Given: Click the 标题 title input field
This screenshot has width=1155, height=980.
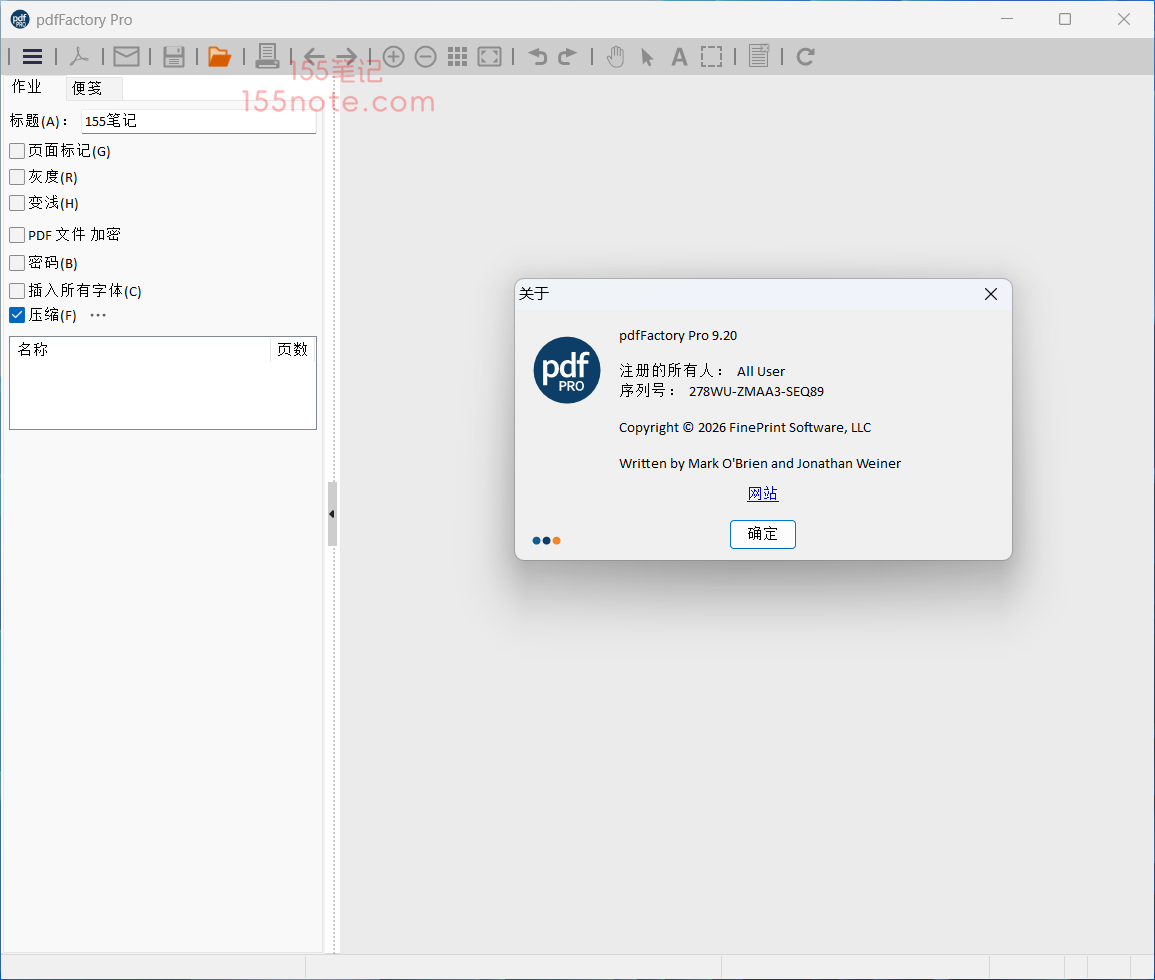Looking at the screenshot, I should click(x=198, y=121).
